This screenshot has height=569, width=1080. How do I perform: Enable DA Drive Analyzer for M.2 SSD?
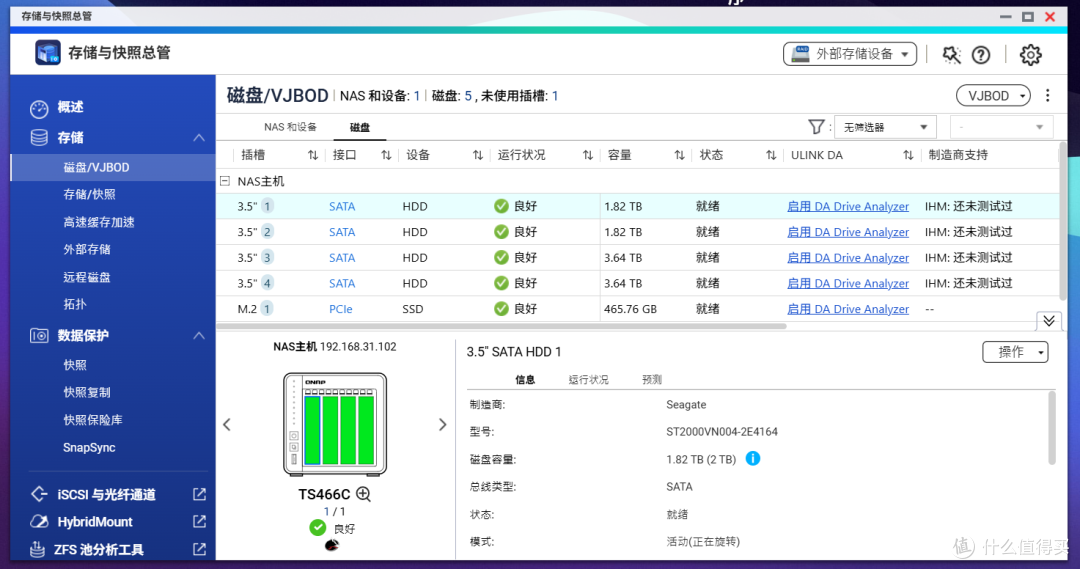click(848, 309)
